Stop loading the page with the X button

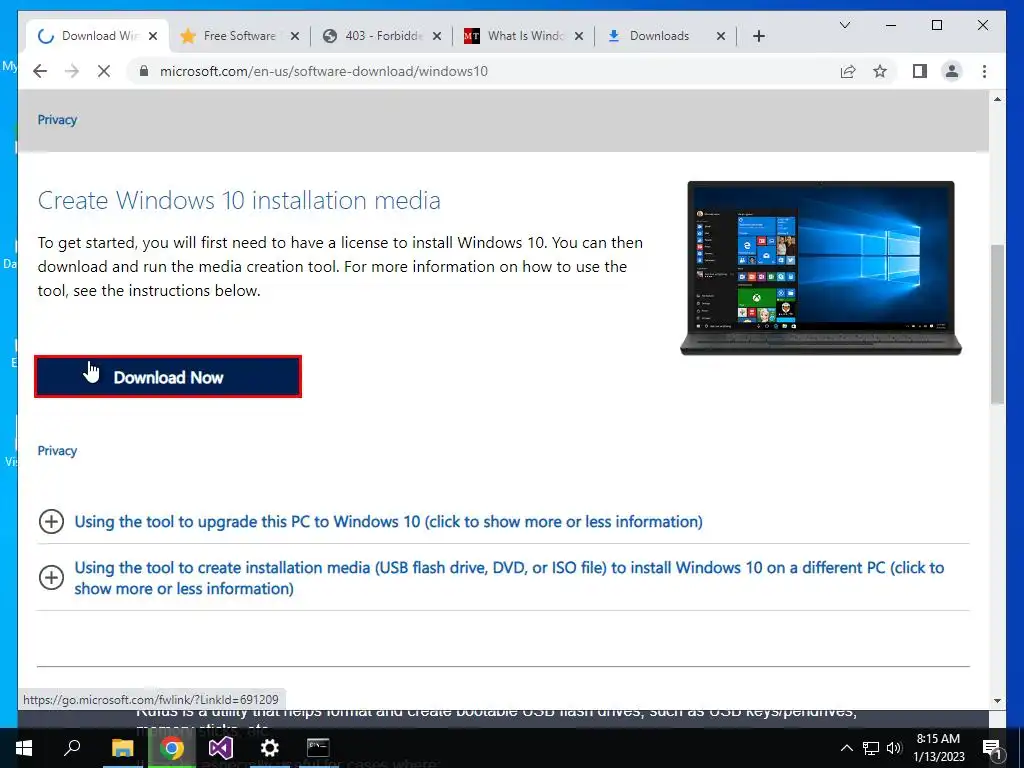(x=104, y=71)
